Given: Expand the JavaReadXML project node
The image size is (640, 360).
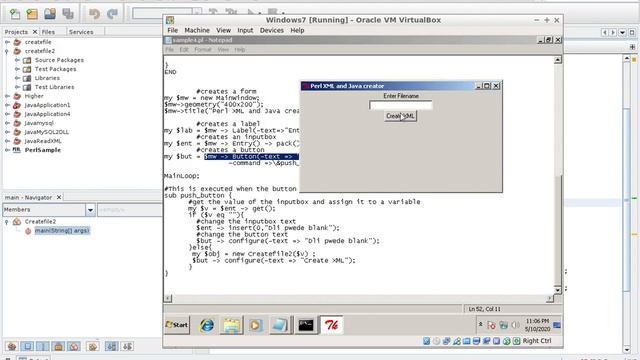Looking at the screenshot, I should point(7,141).
